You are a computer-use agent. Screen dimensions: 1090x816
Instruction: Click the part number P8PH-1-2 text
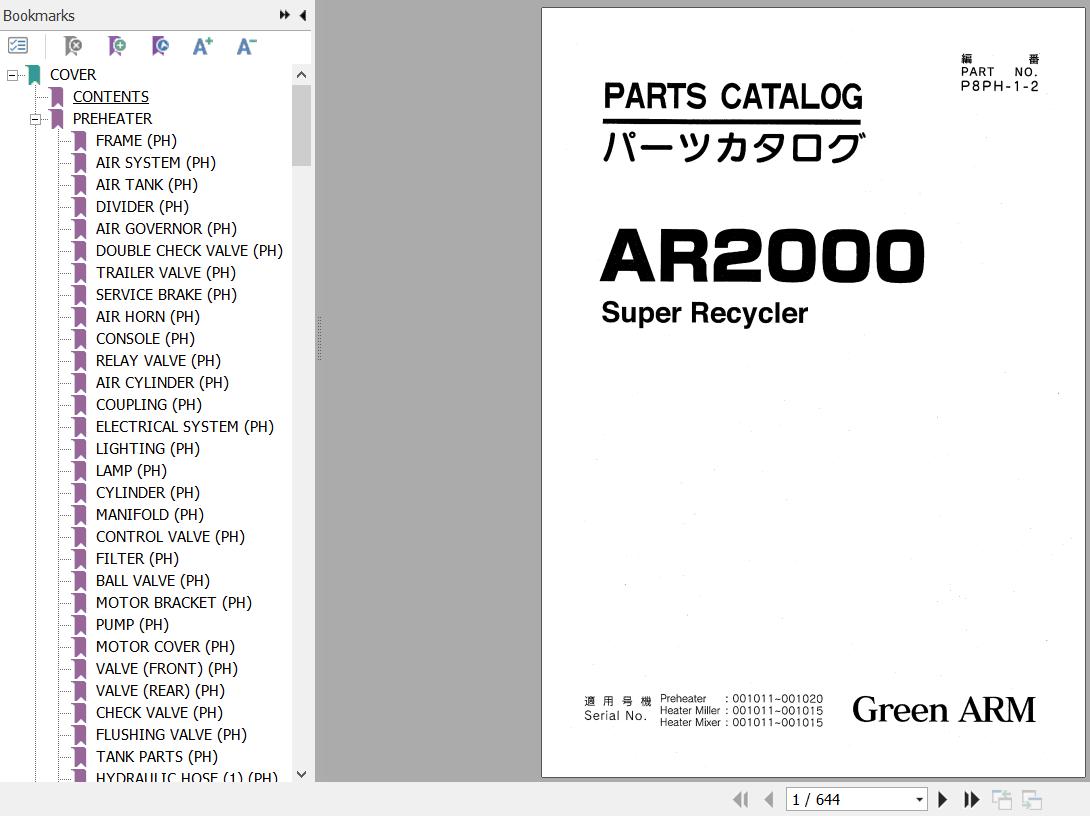coord(1000,86)
